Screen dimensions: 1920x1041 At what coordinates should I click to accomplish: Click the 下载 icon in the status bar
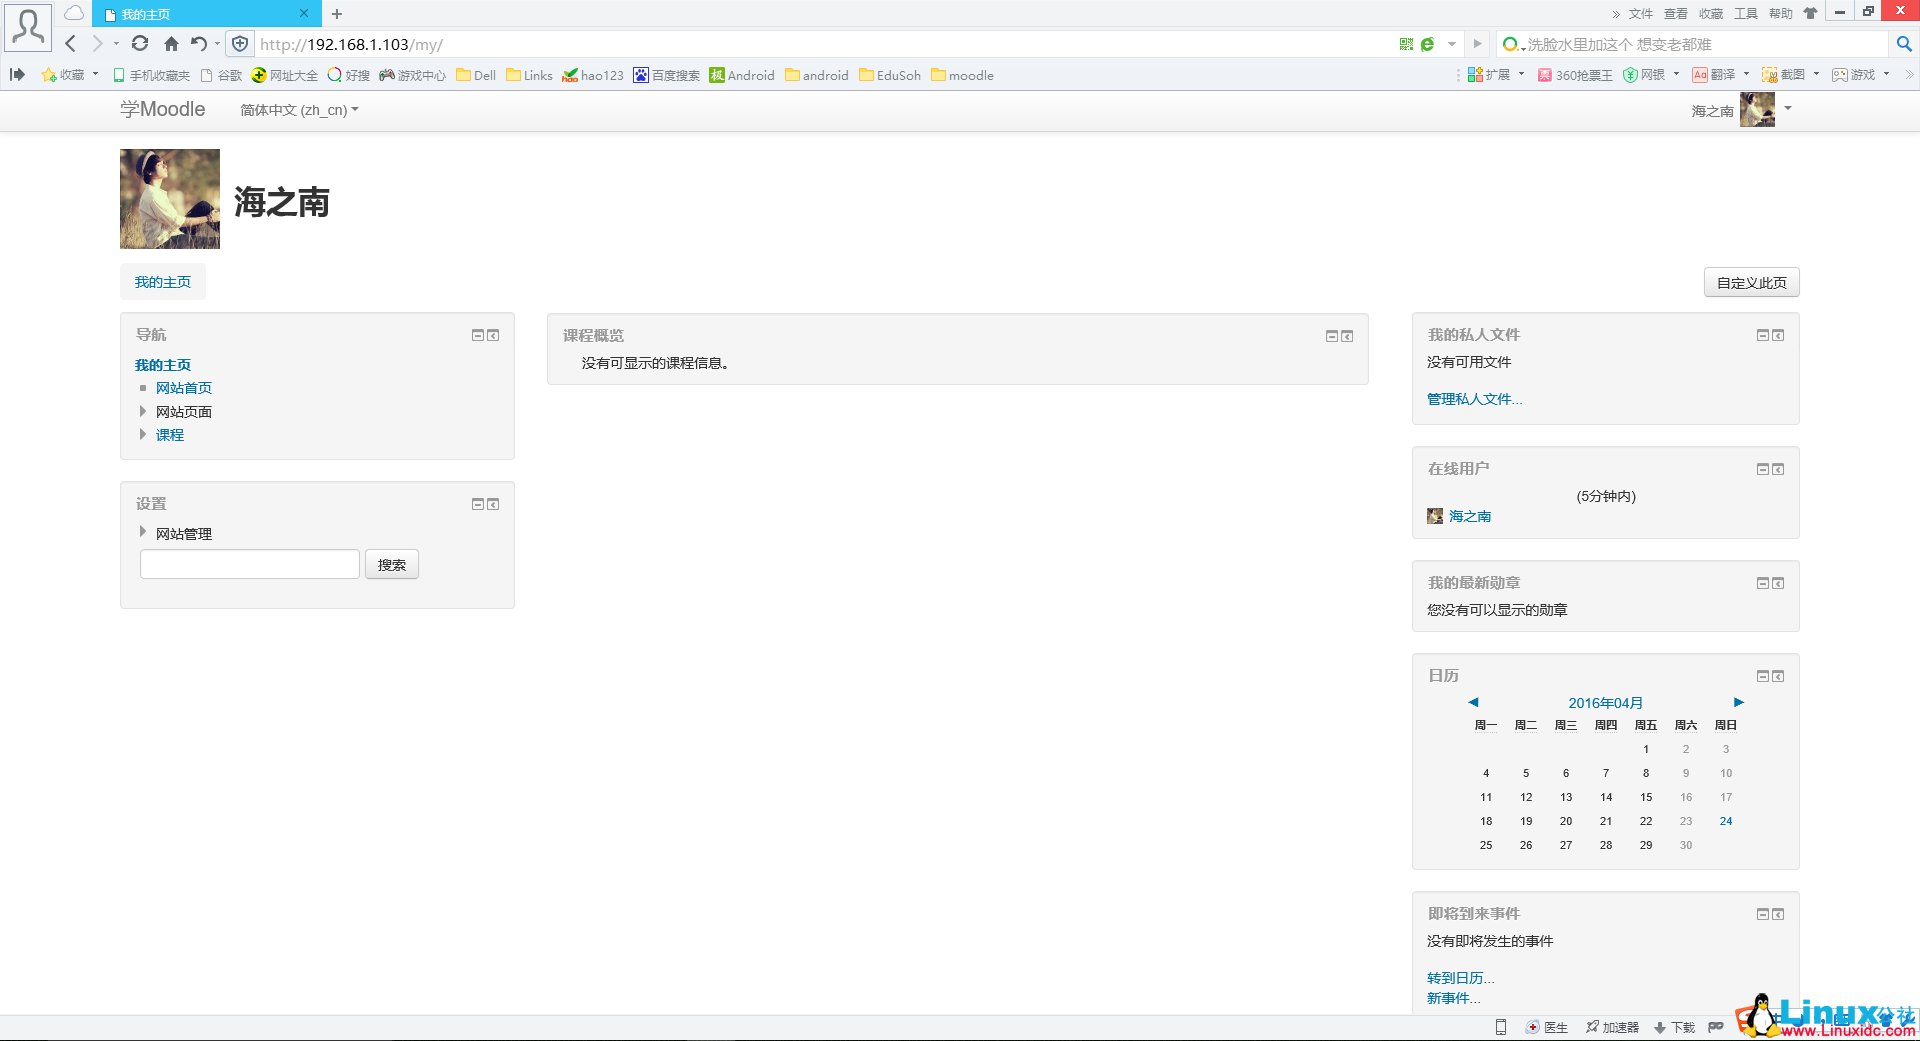[1659, 1027]
